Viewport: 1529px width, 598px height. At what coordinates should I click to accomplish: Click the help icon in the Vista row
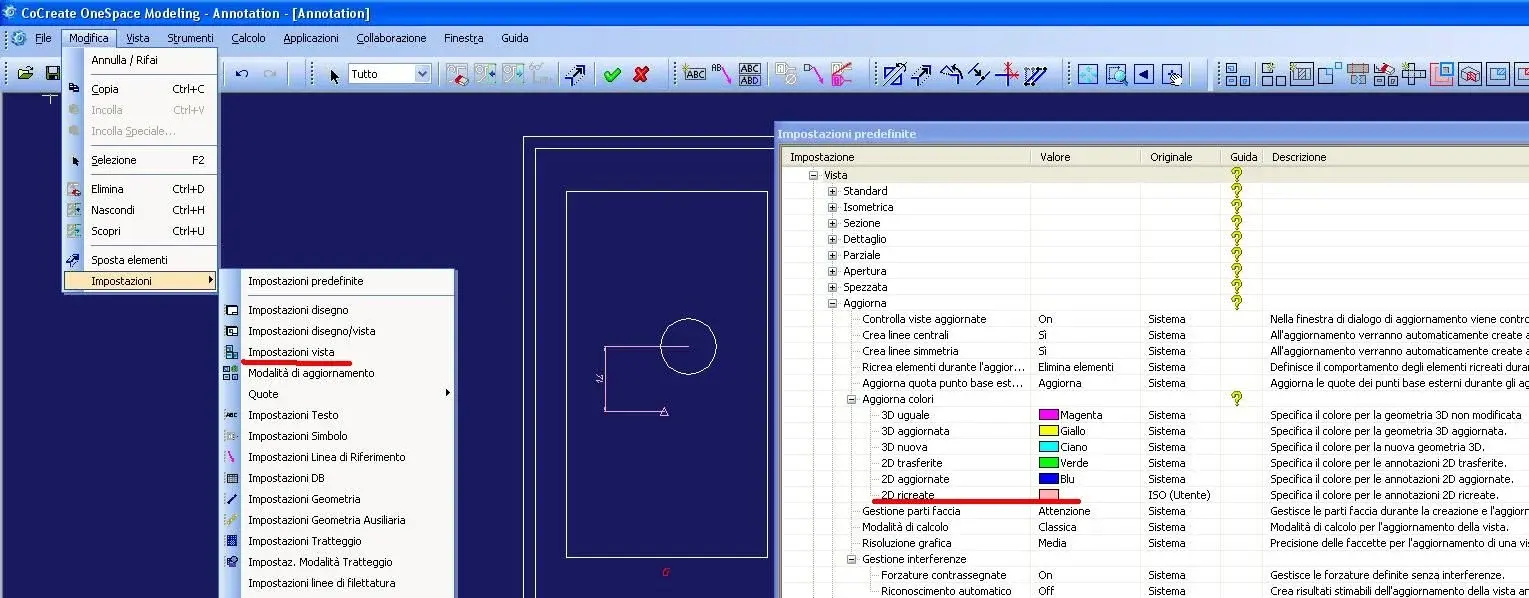pyautogui.click(x=1237, y=175)
